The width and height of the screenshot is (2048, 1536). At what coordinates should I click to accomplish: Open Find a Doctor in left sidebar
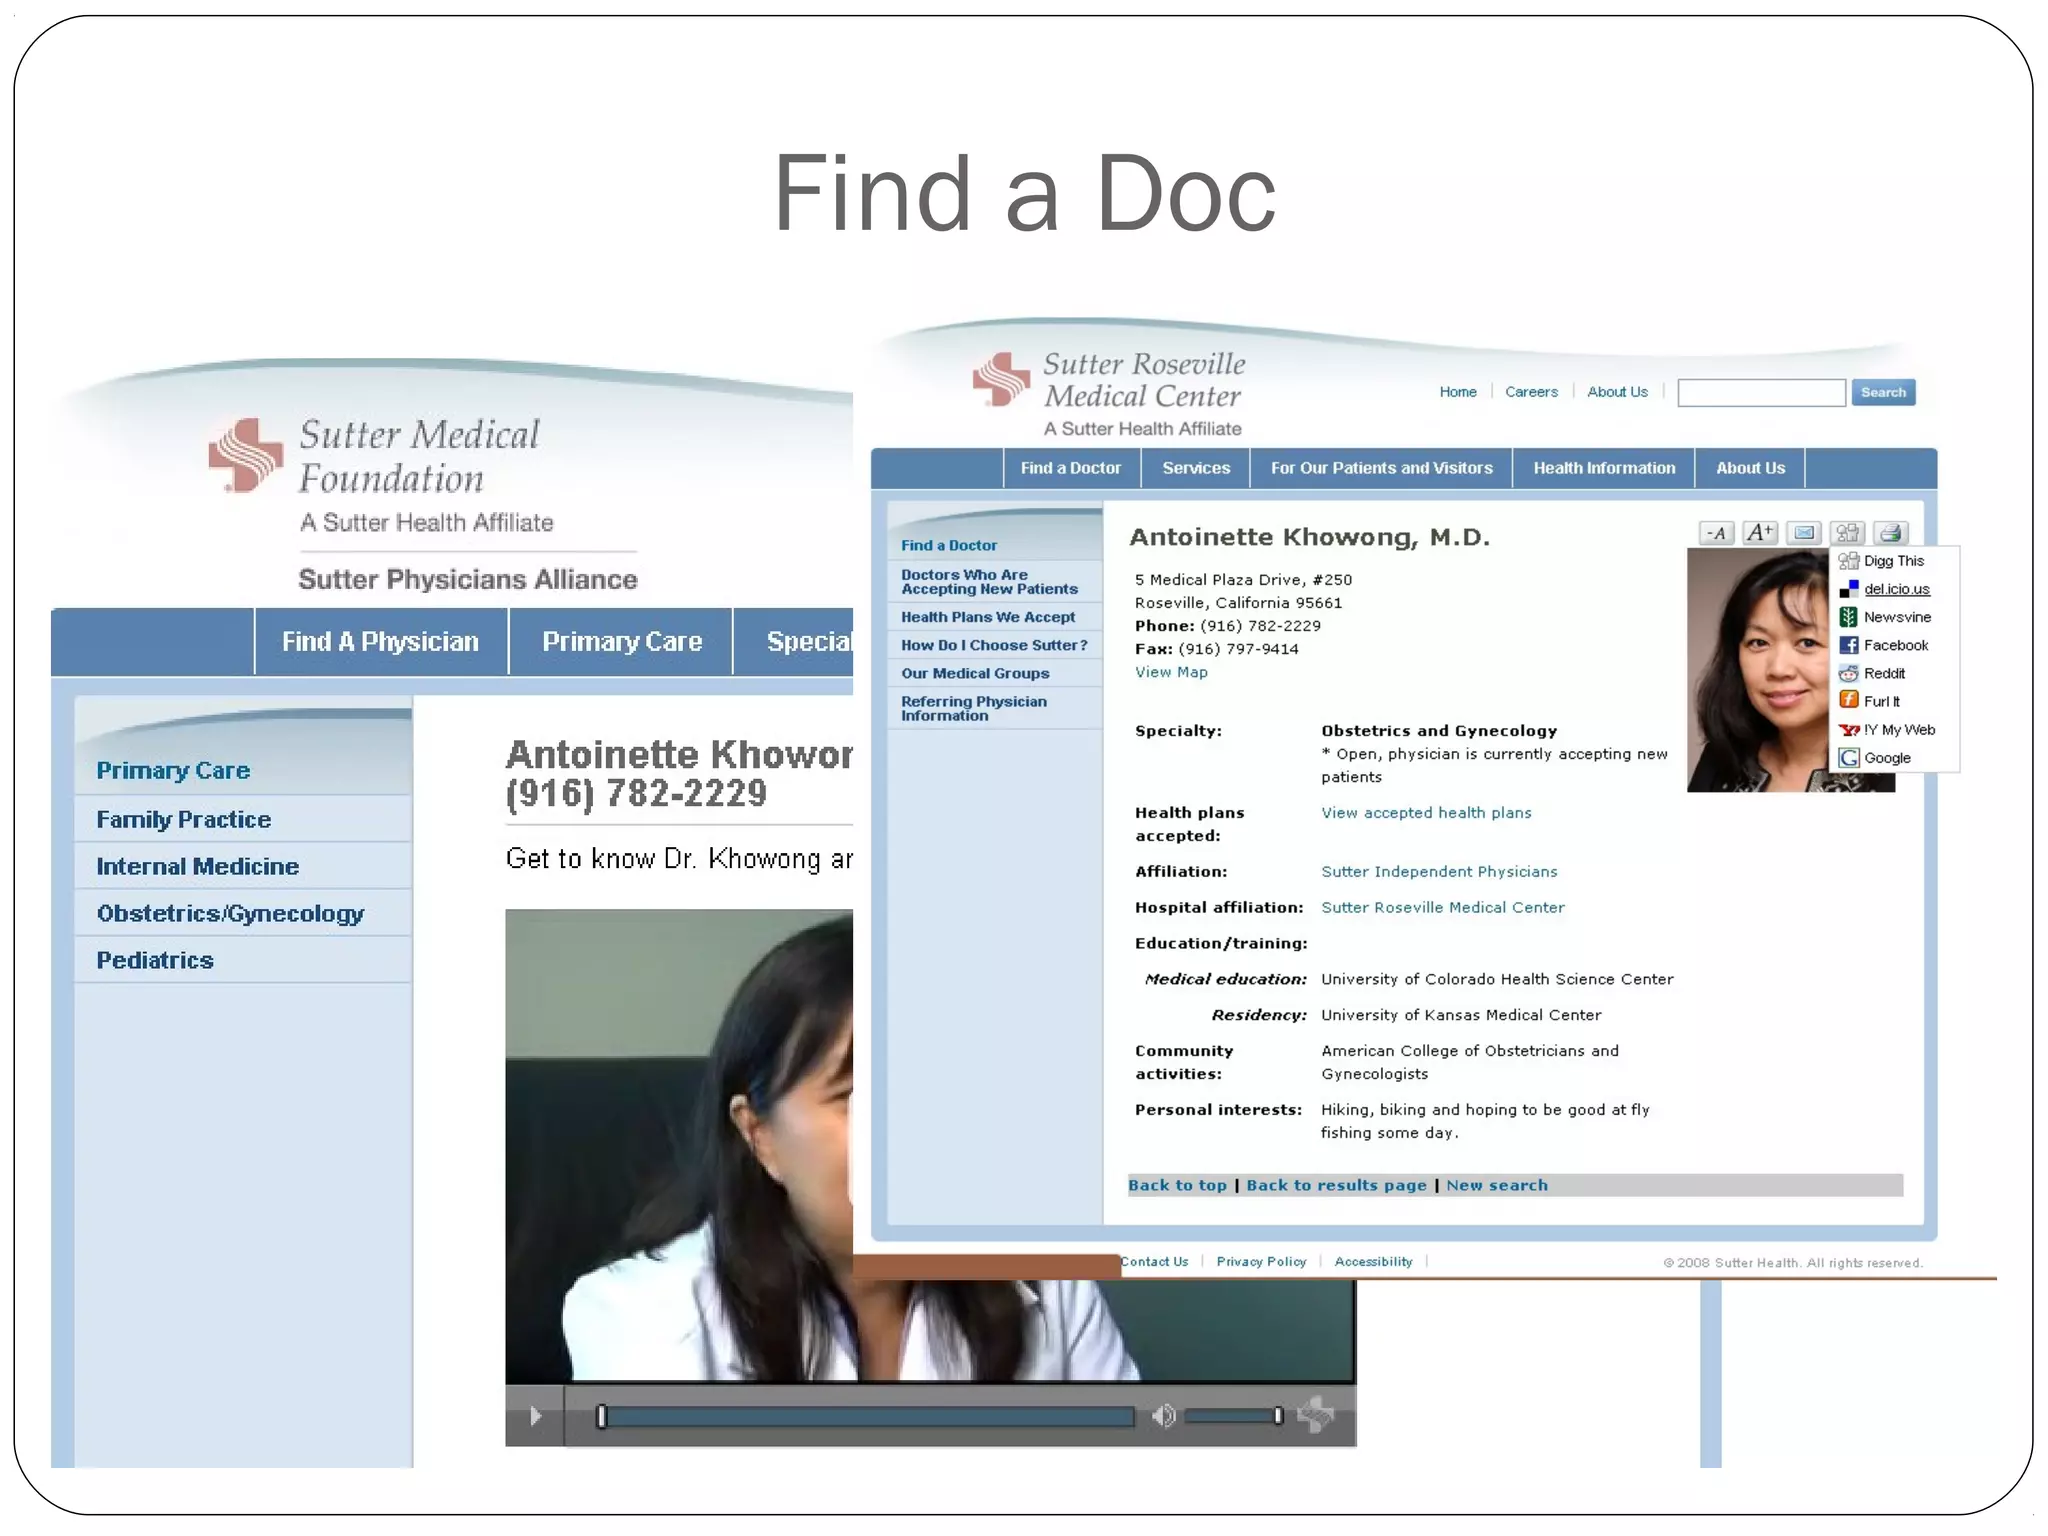click(x=949, y=545)
